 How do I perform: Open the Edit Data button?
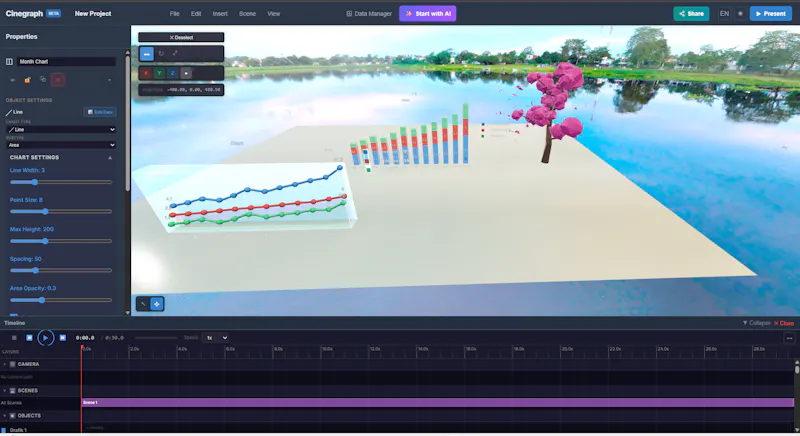[x=100, y=112]
